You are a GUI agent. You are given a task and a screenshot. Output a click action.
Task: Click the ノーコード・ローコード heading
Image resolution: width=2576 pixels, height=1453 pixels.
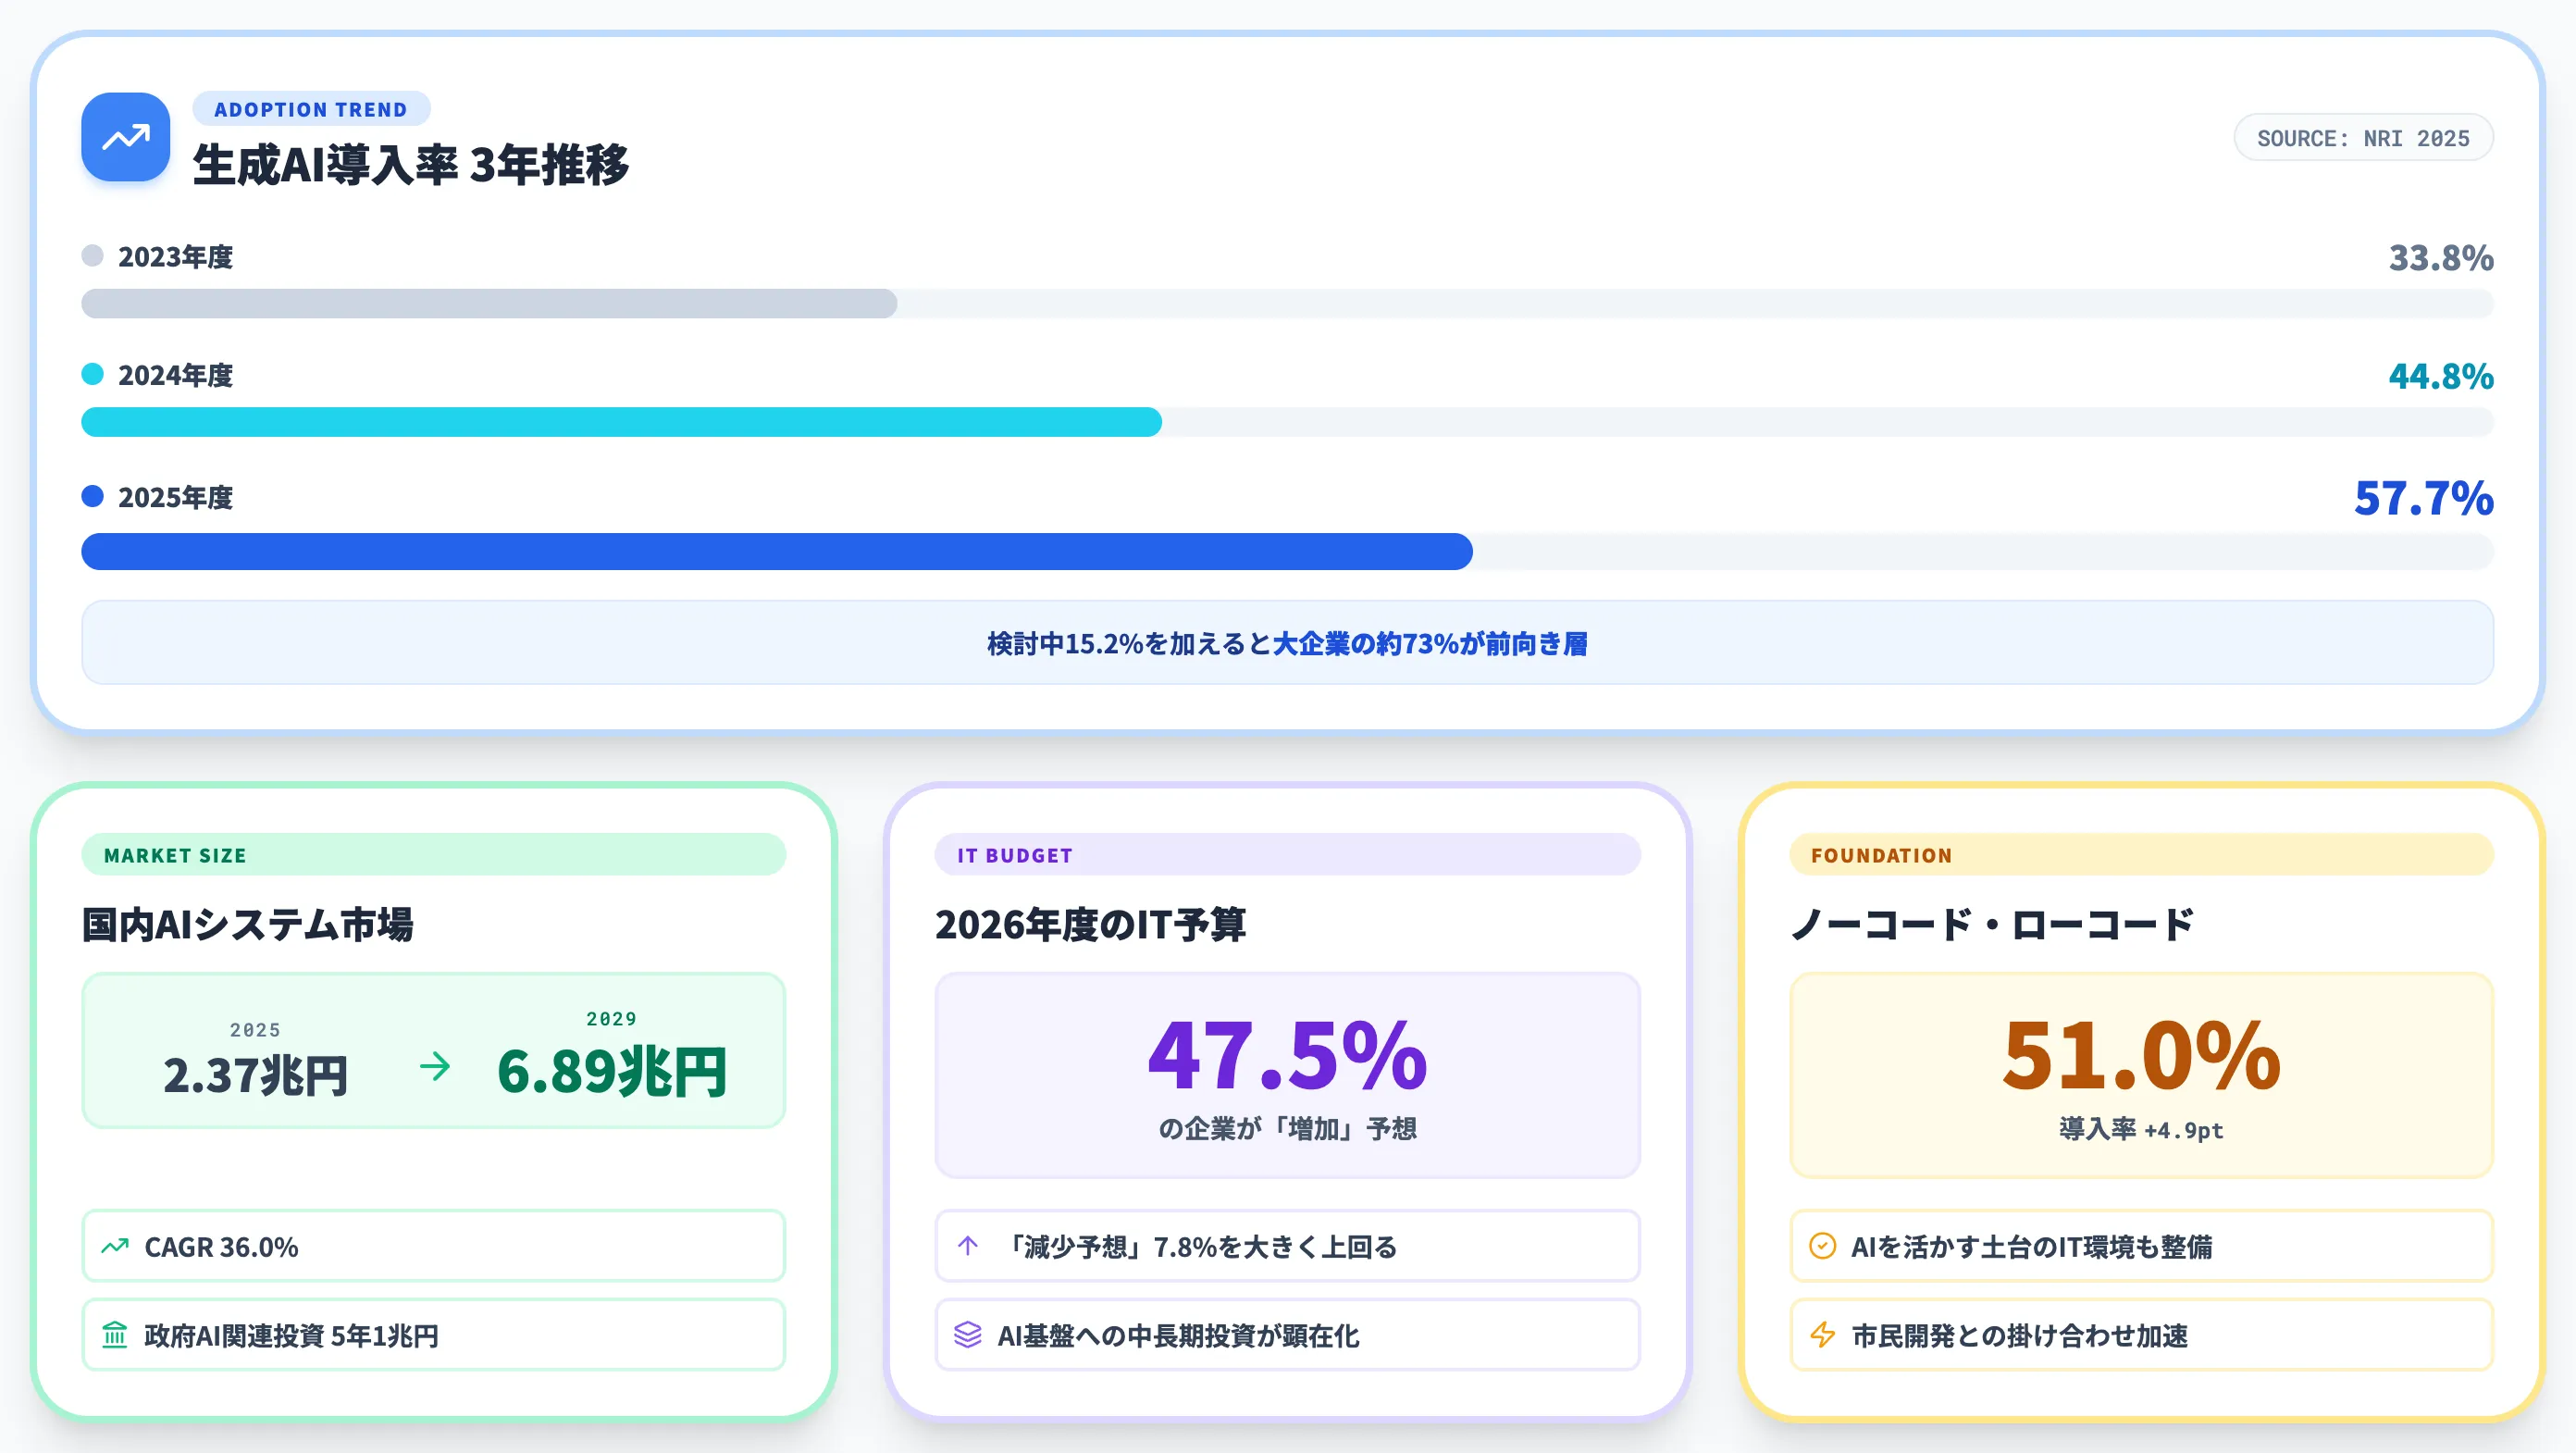coord(1992,924)
